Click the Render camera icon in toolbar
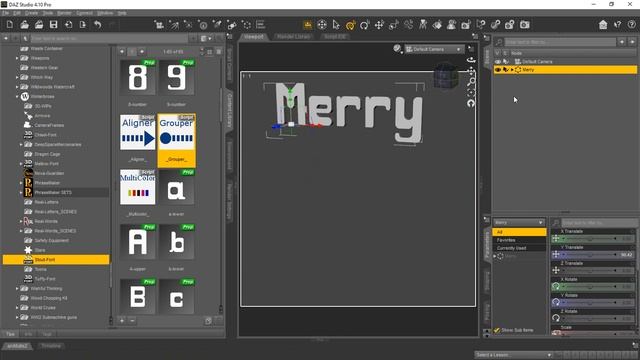 coord(524,25)
